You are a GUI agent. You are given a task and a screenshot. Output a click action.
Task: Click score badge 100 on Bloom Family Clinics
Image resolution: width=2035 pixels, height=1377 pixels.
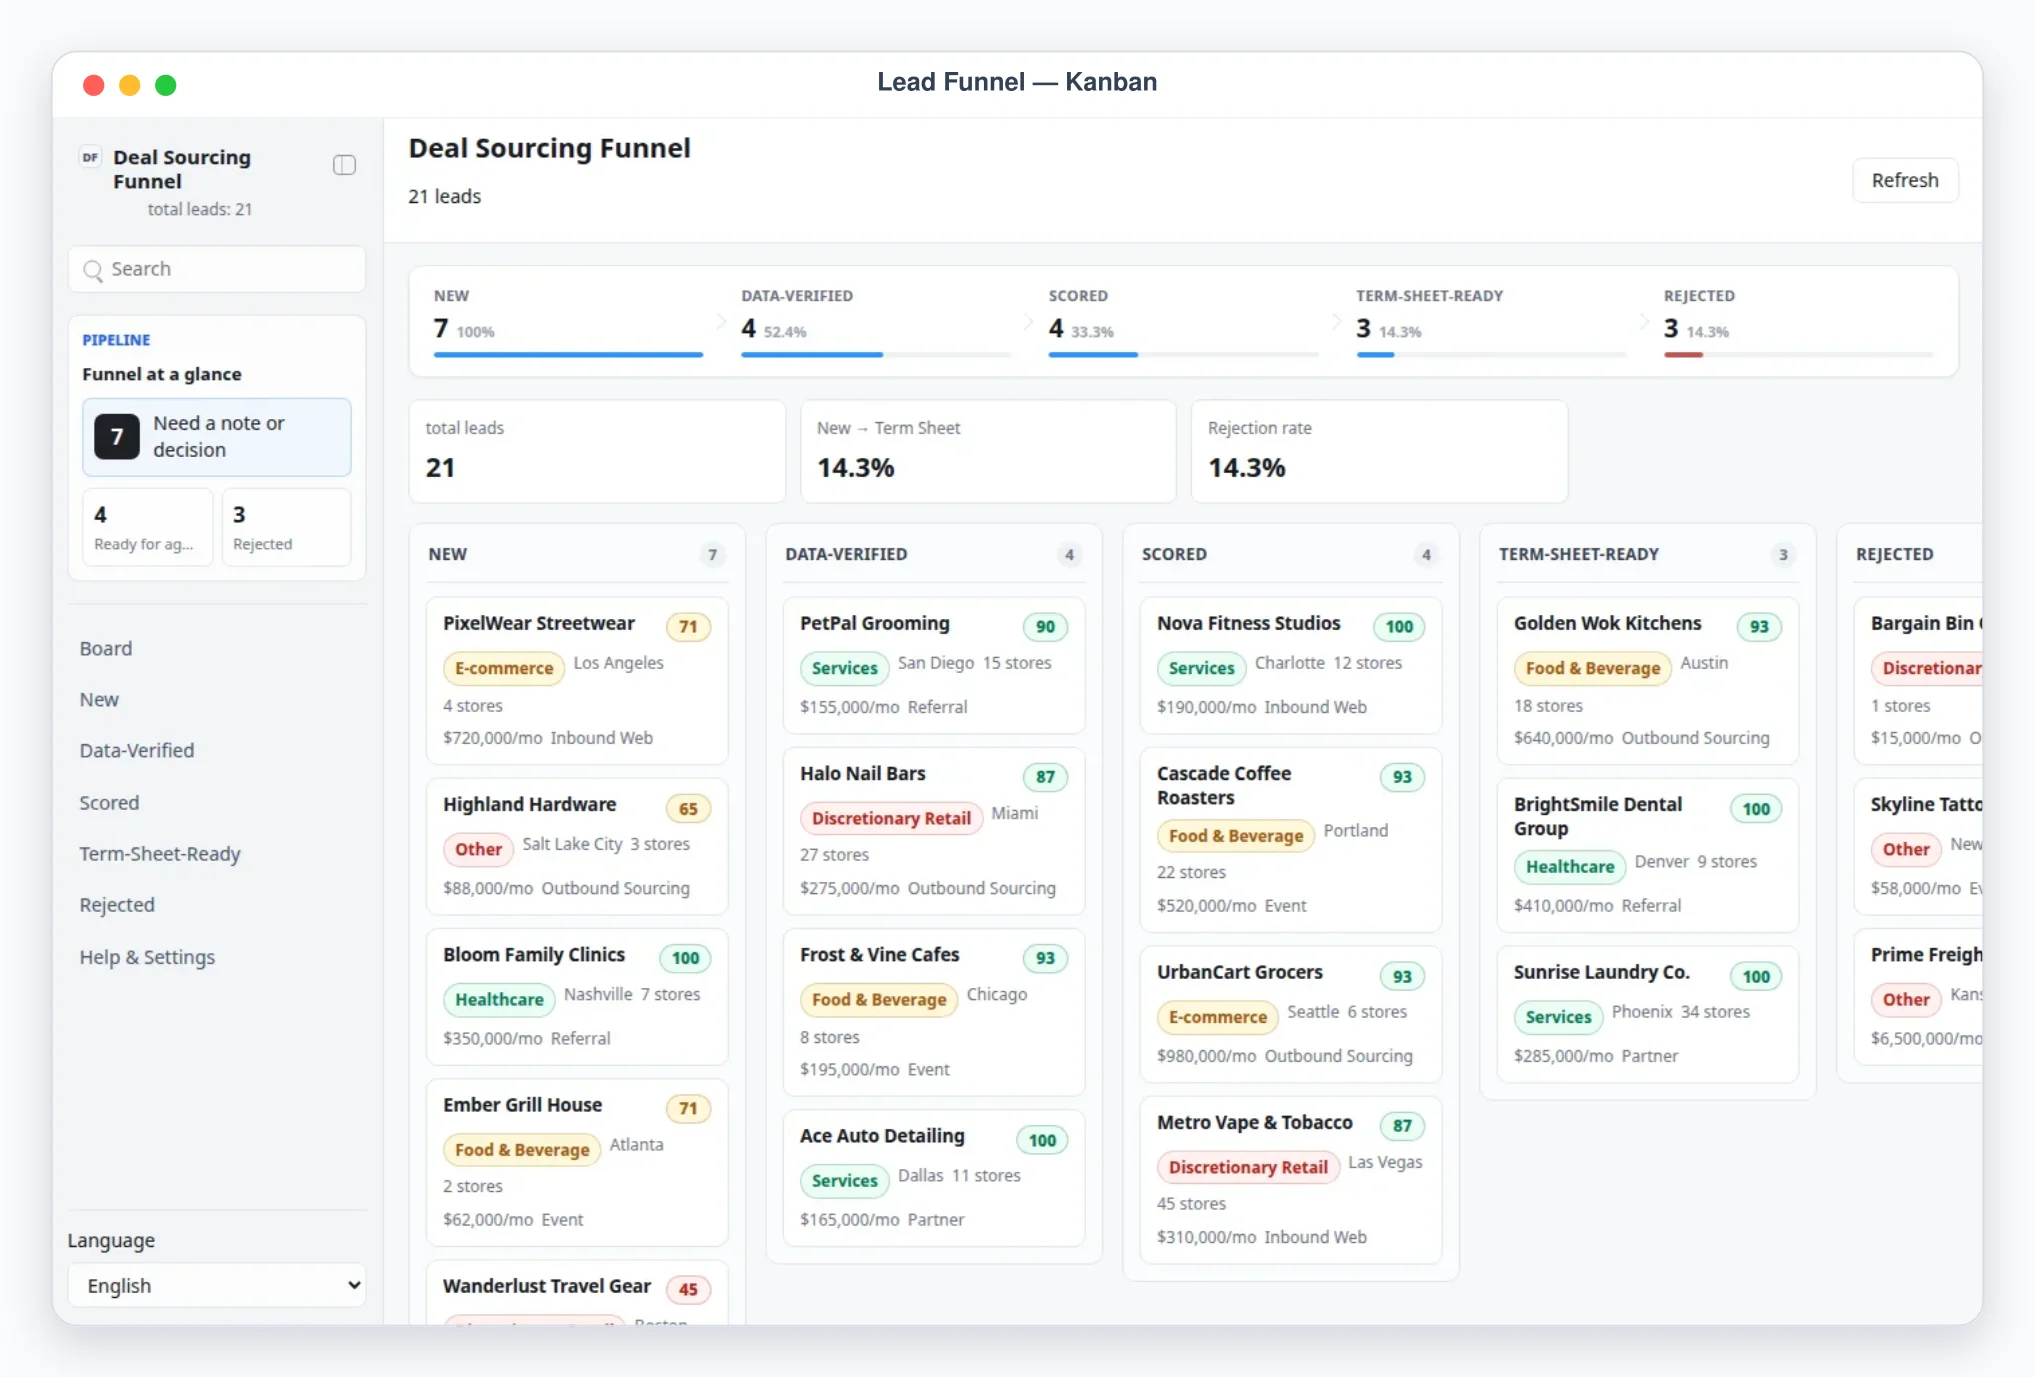point(685,957)
